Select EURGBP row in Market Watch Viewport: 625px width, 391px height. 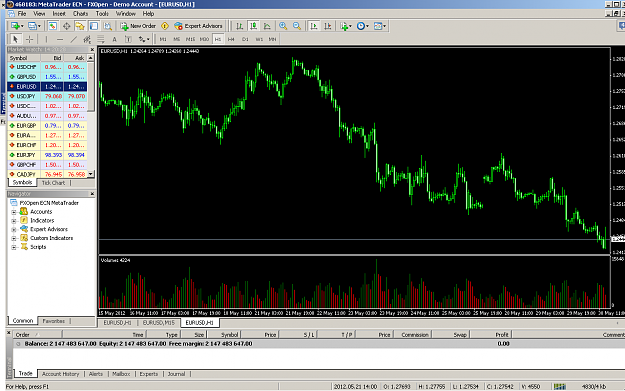(x=47, y=126)
